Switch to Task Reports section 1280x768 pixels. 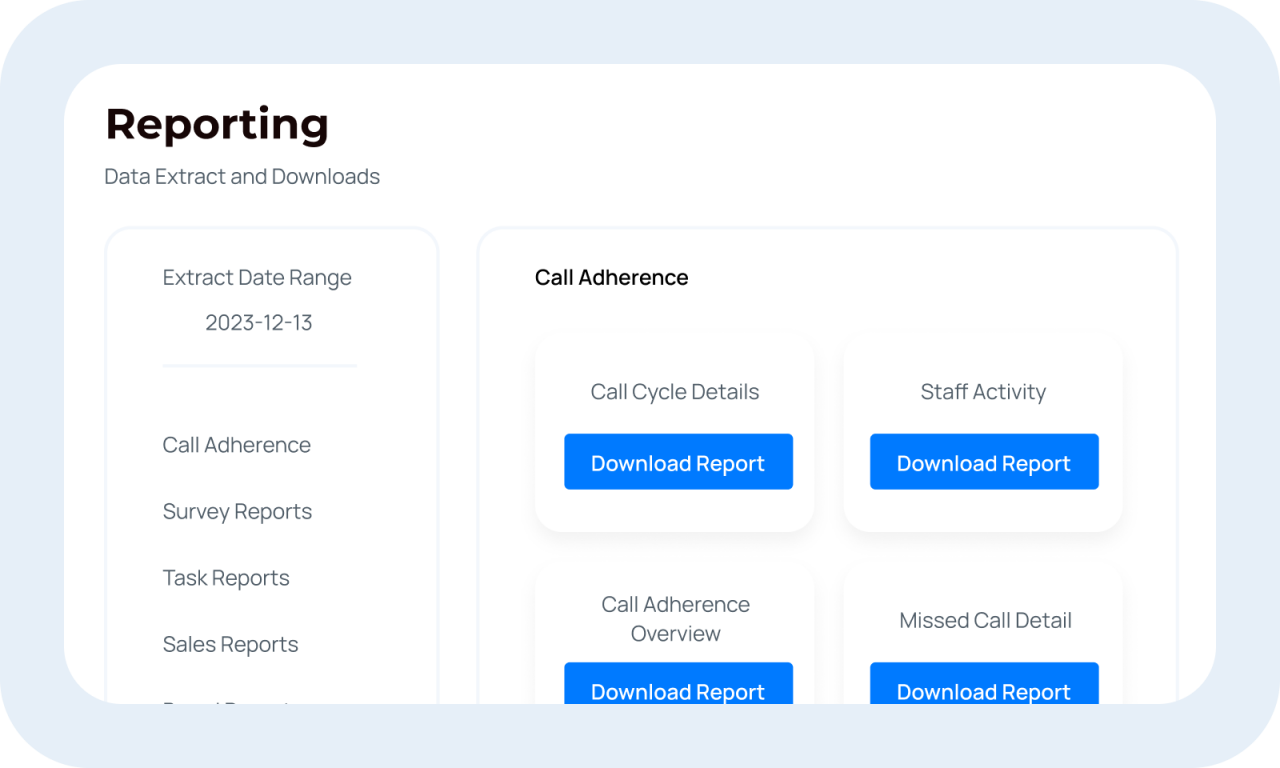click(x=226, y=577)
